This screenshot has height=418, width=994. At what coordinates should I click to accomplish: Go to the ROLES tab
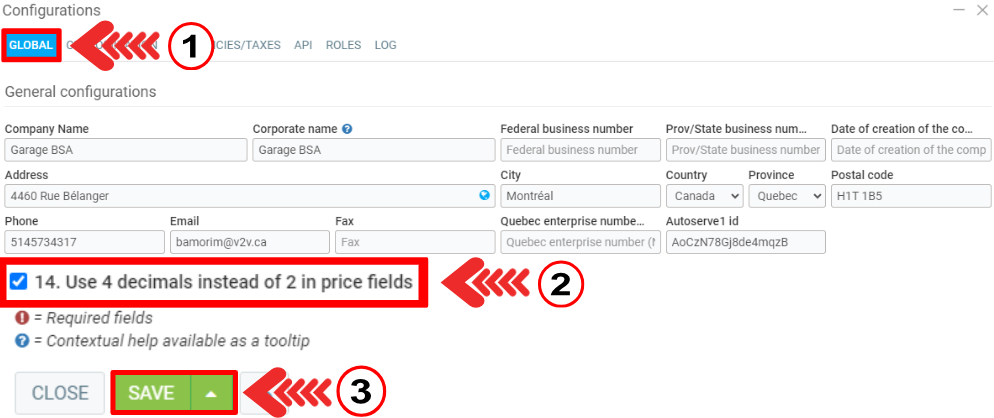[x=343, y=45]
